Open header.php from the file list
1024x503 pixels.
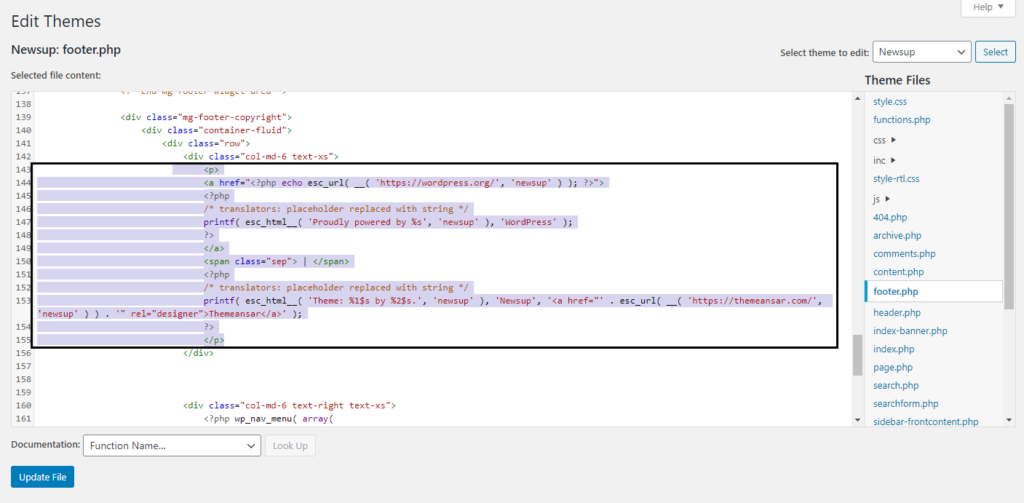pos(897,312)
